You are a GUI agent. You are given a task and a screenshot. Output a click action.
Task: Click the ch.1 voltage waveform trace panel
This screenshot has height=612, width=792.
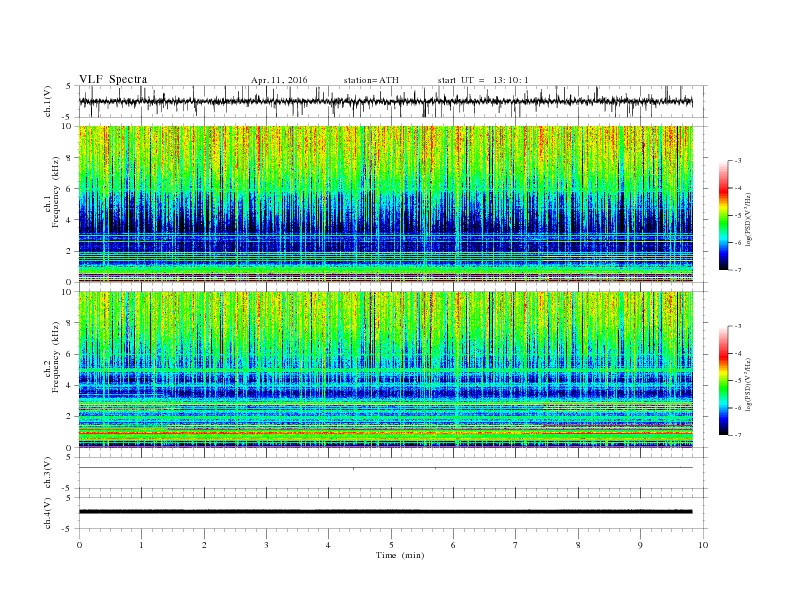pyautogui.click(x=393, y=101)
